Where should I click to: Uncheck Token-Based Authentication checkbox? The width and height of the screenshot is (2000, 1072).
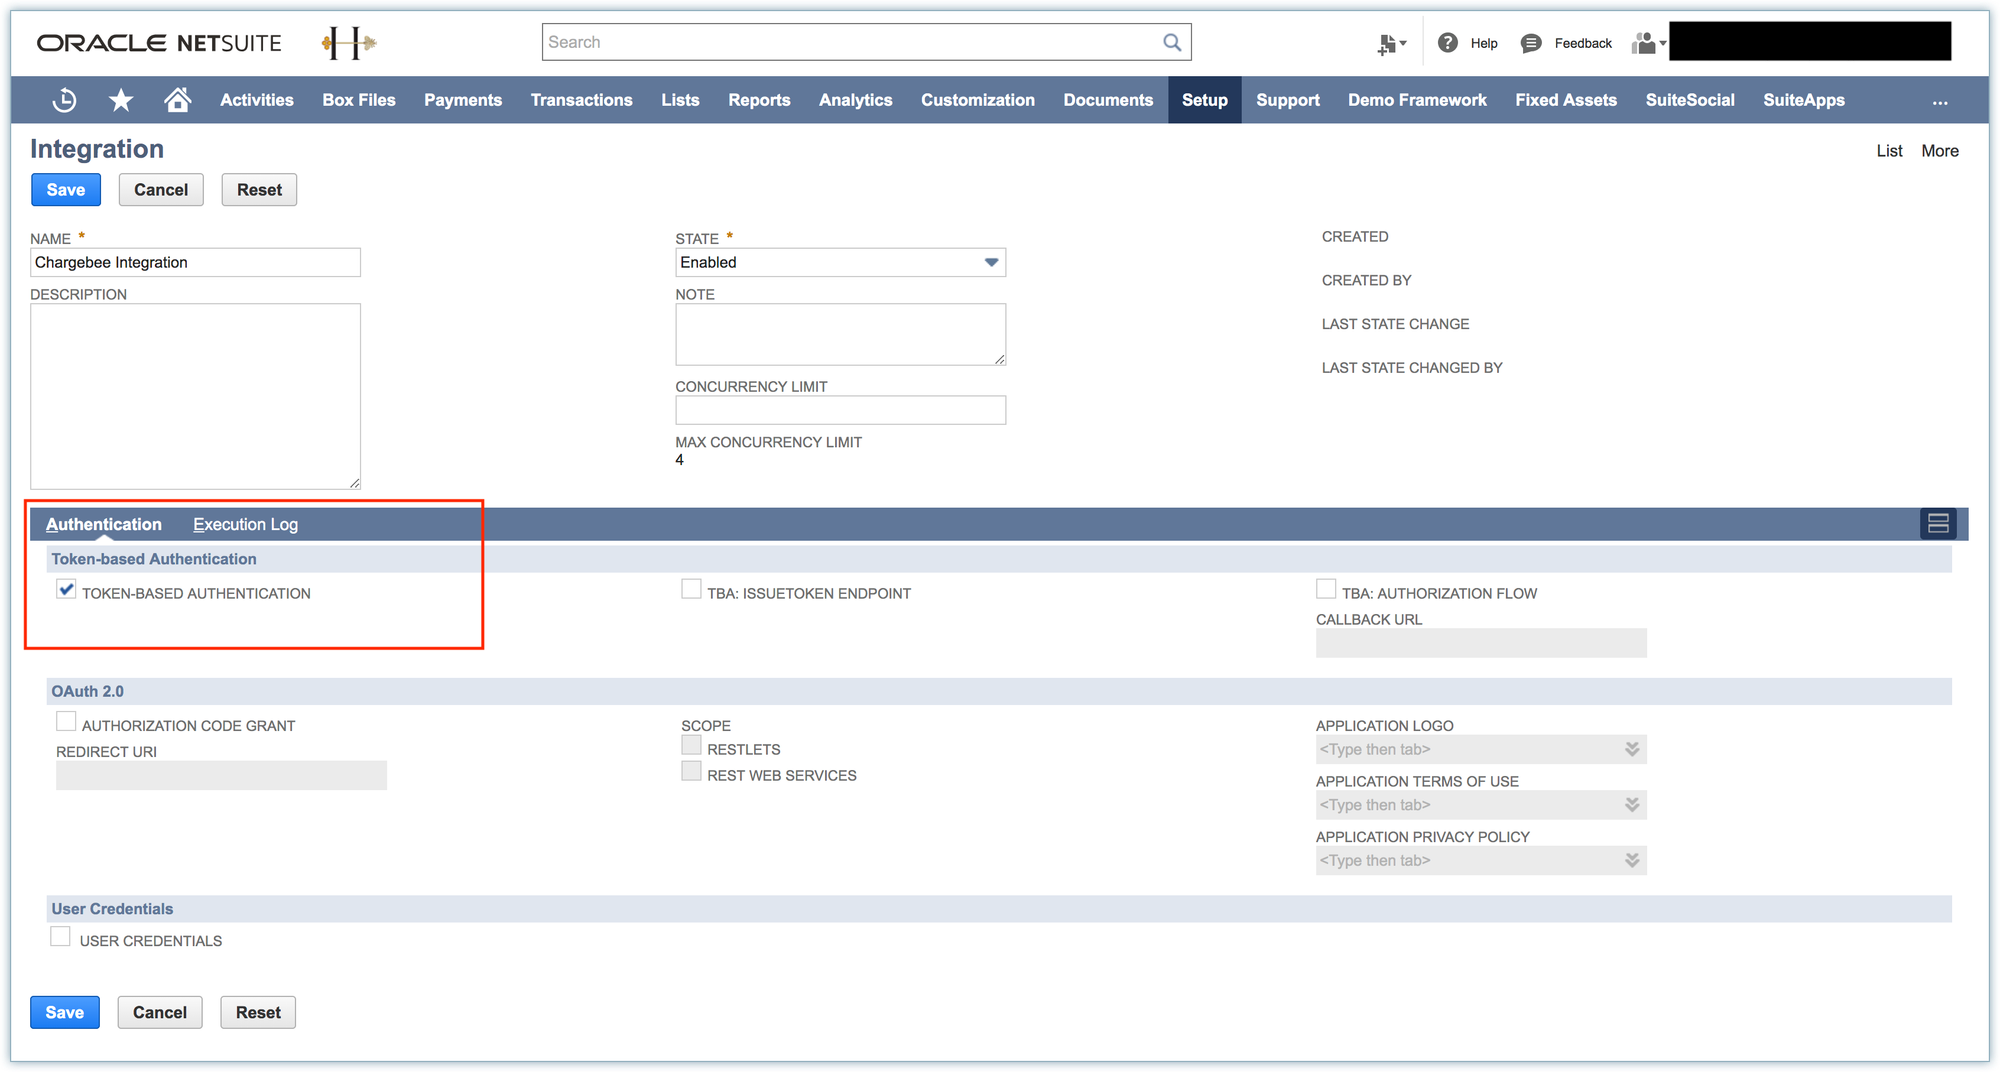(x=66, y=590)
